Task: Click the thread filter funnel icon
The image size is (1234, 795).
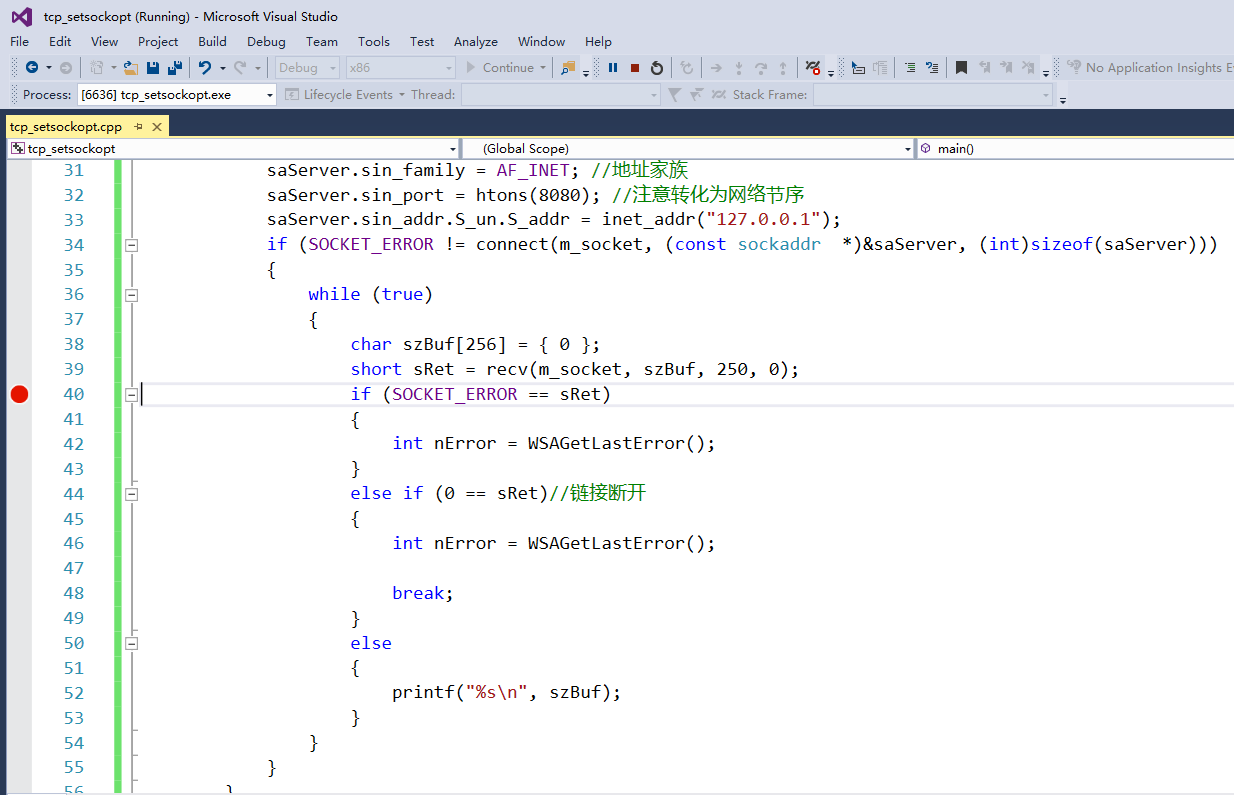Action: click(675, 94)
